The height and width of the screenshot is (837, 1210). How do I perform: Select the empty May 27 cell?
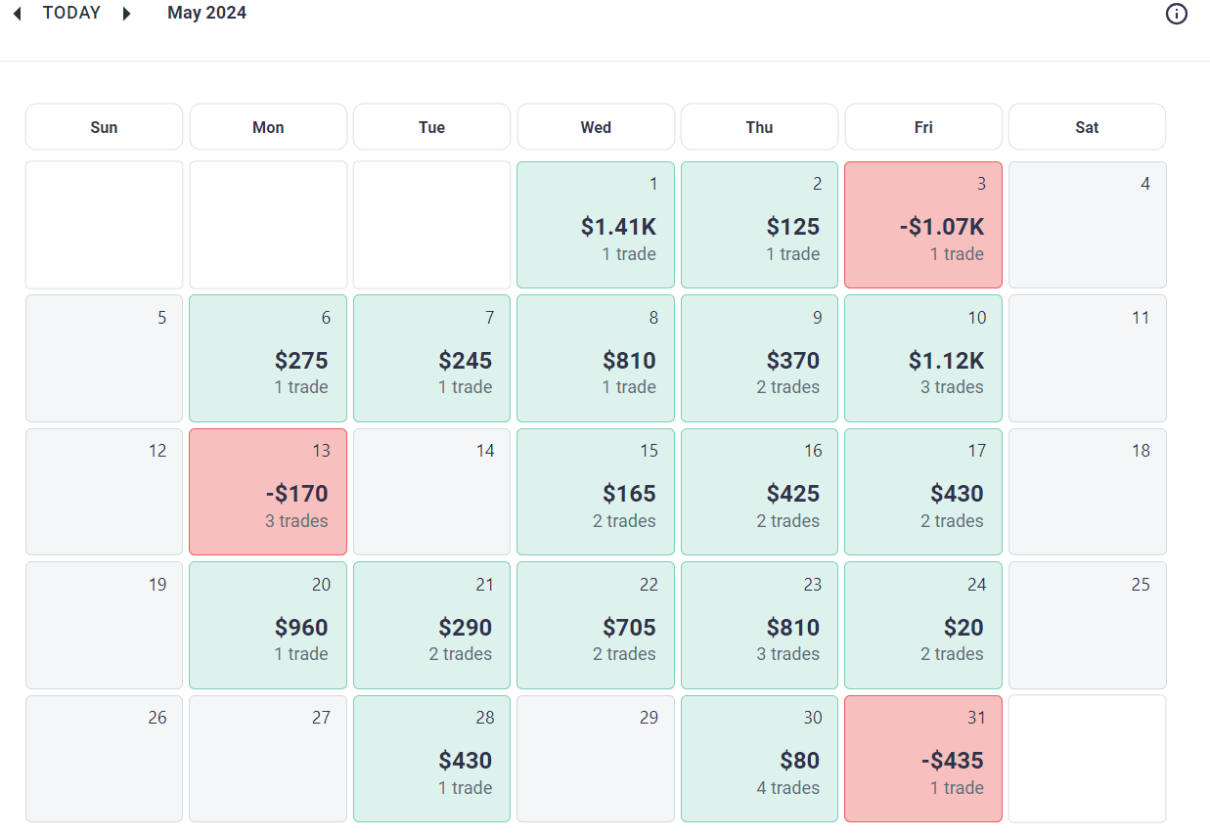pos(268,759)
